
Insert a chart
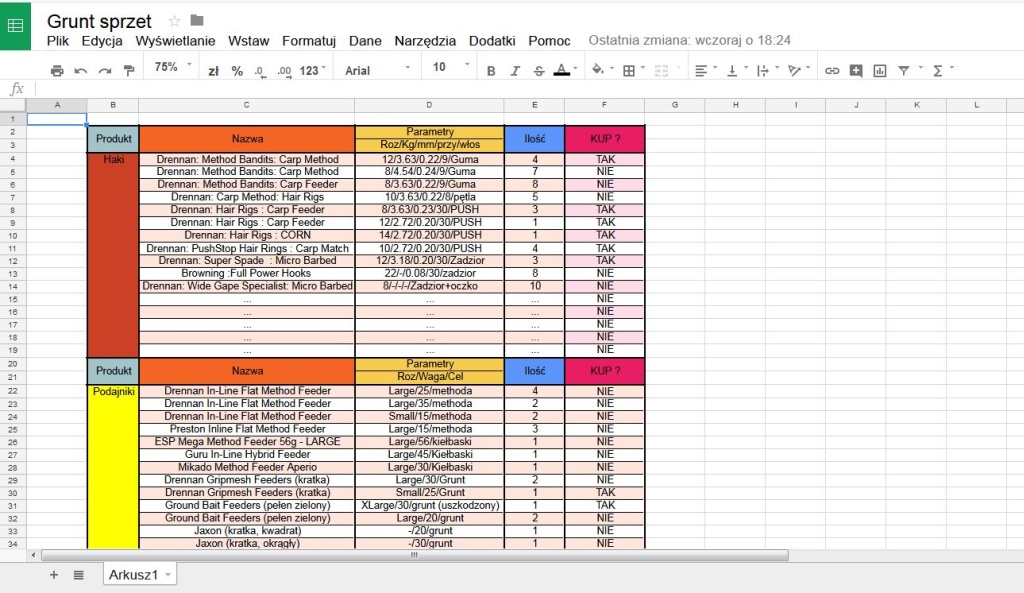[x=880, y=71]
